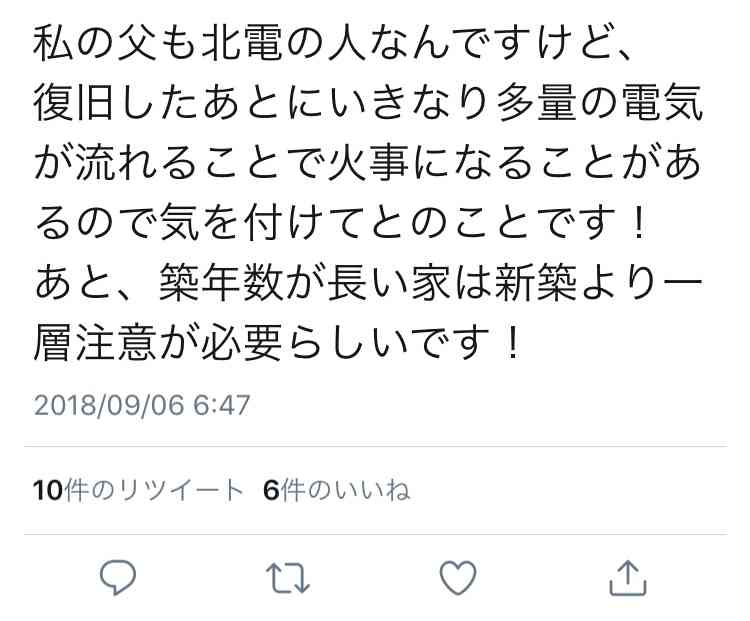750x621 pixels.
Task: Click the line starting るので気を付けて
Action: pos(342,223)
